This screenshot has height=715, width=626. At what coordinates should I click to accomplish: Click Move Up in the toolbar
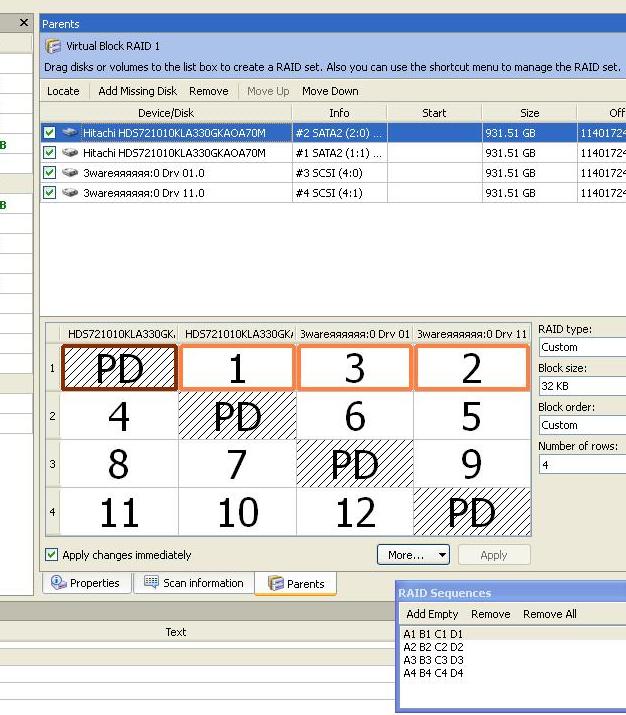268,91
